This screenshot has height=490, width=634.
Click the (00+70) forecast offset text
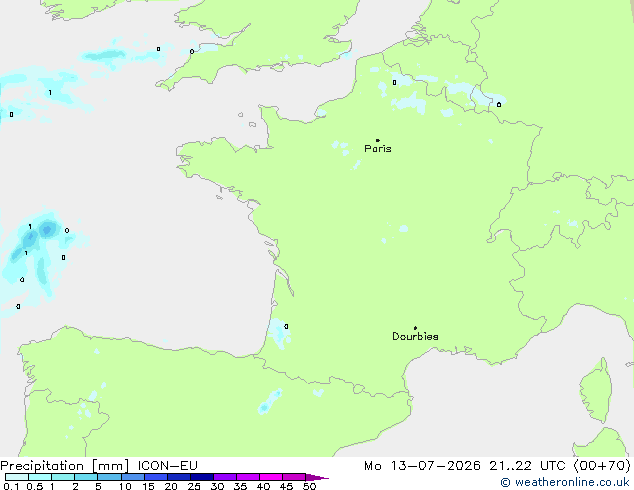click(x=602, y=466)
